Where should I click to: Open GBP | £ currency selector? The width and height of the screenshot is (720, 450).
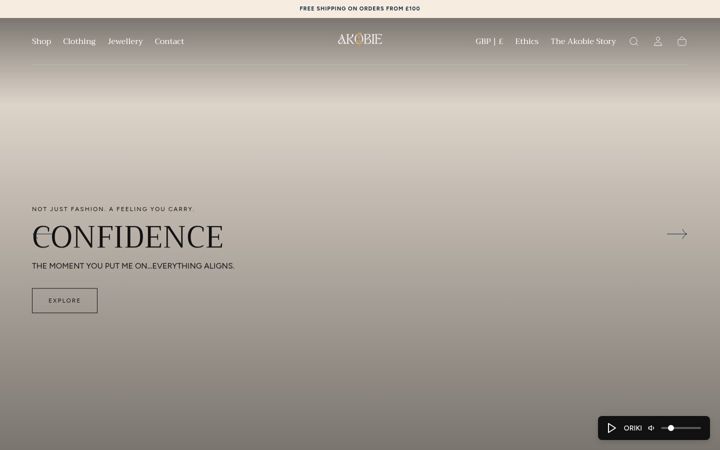coord(489,41)
